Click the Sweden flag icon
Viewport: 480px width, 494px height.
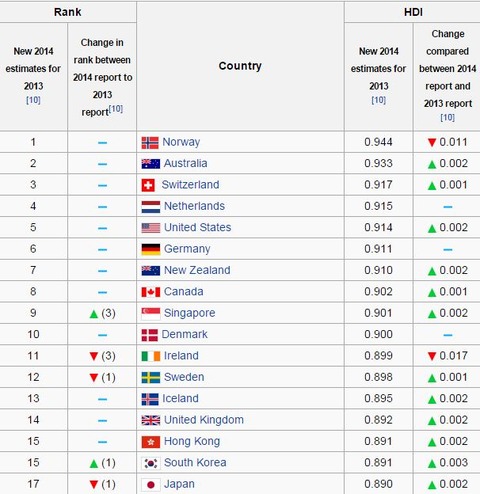click(x=150, y=378)
